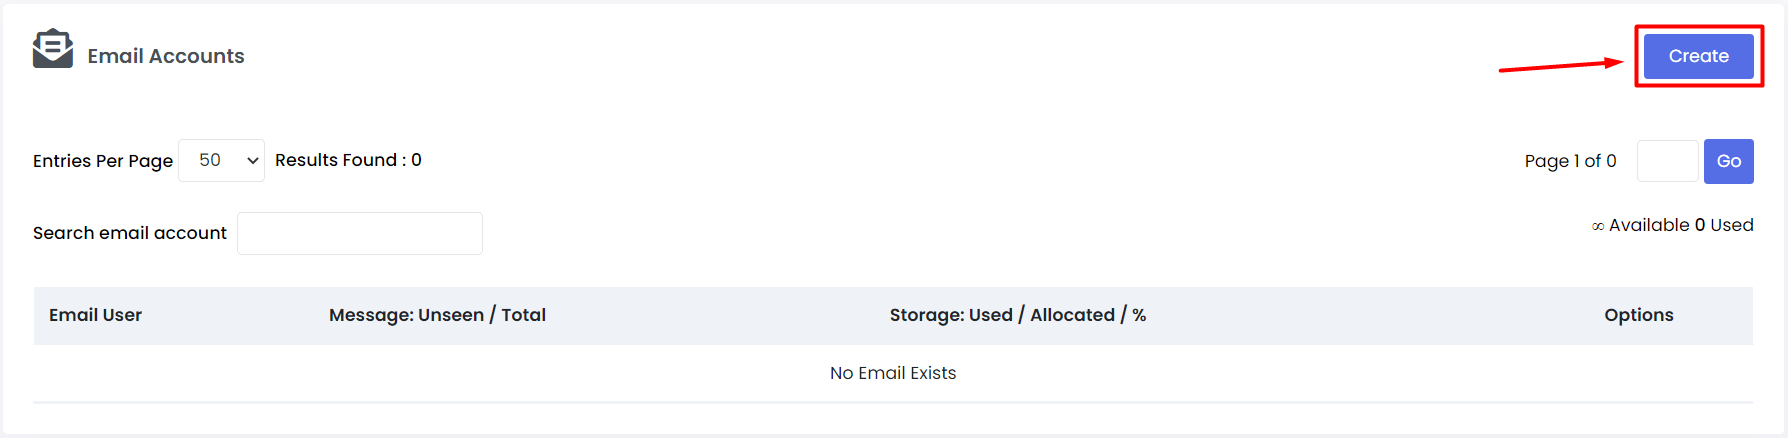The height and width of the screenshot is (438, 1788).
Task: Click the No Email Exists row
Action: pyautogui.click(x=893, y=373)
